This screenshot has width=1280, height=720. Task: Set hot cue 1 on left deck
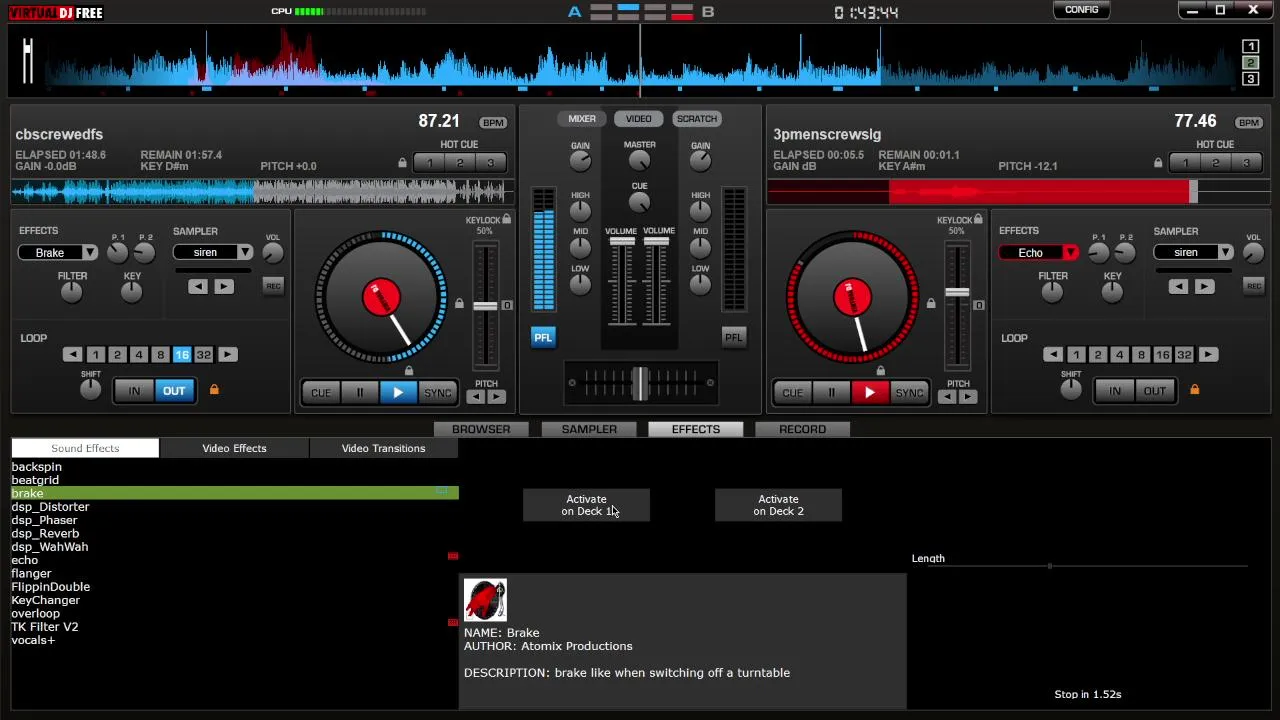pos(430,163)
